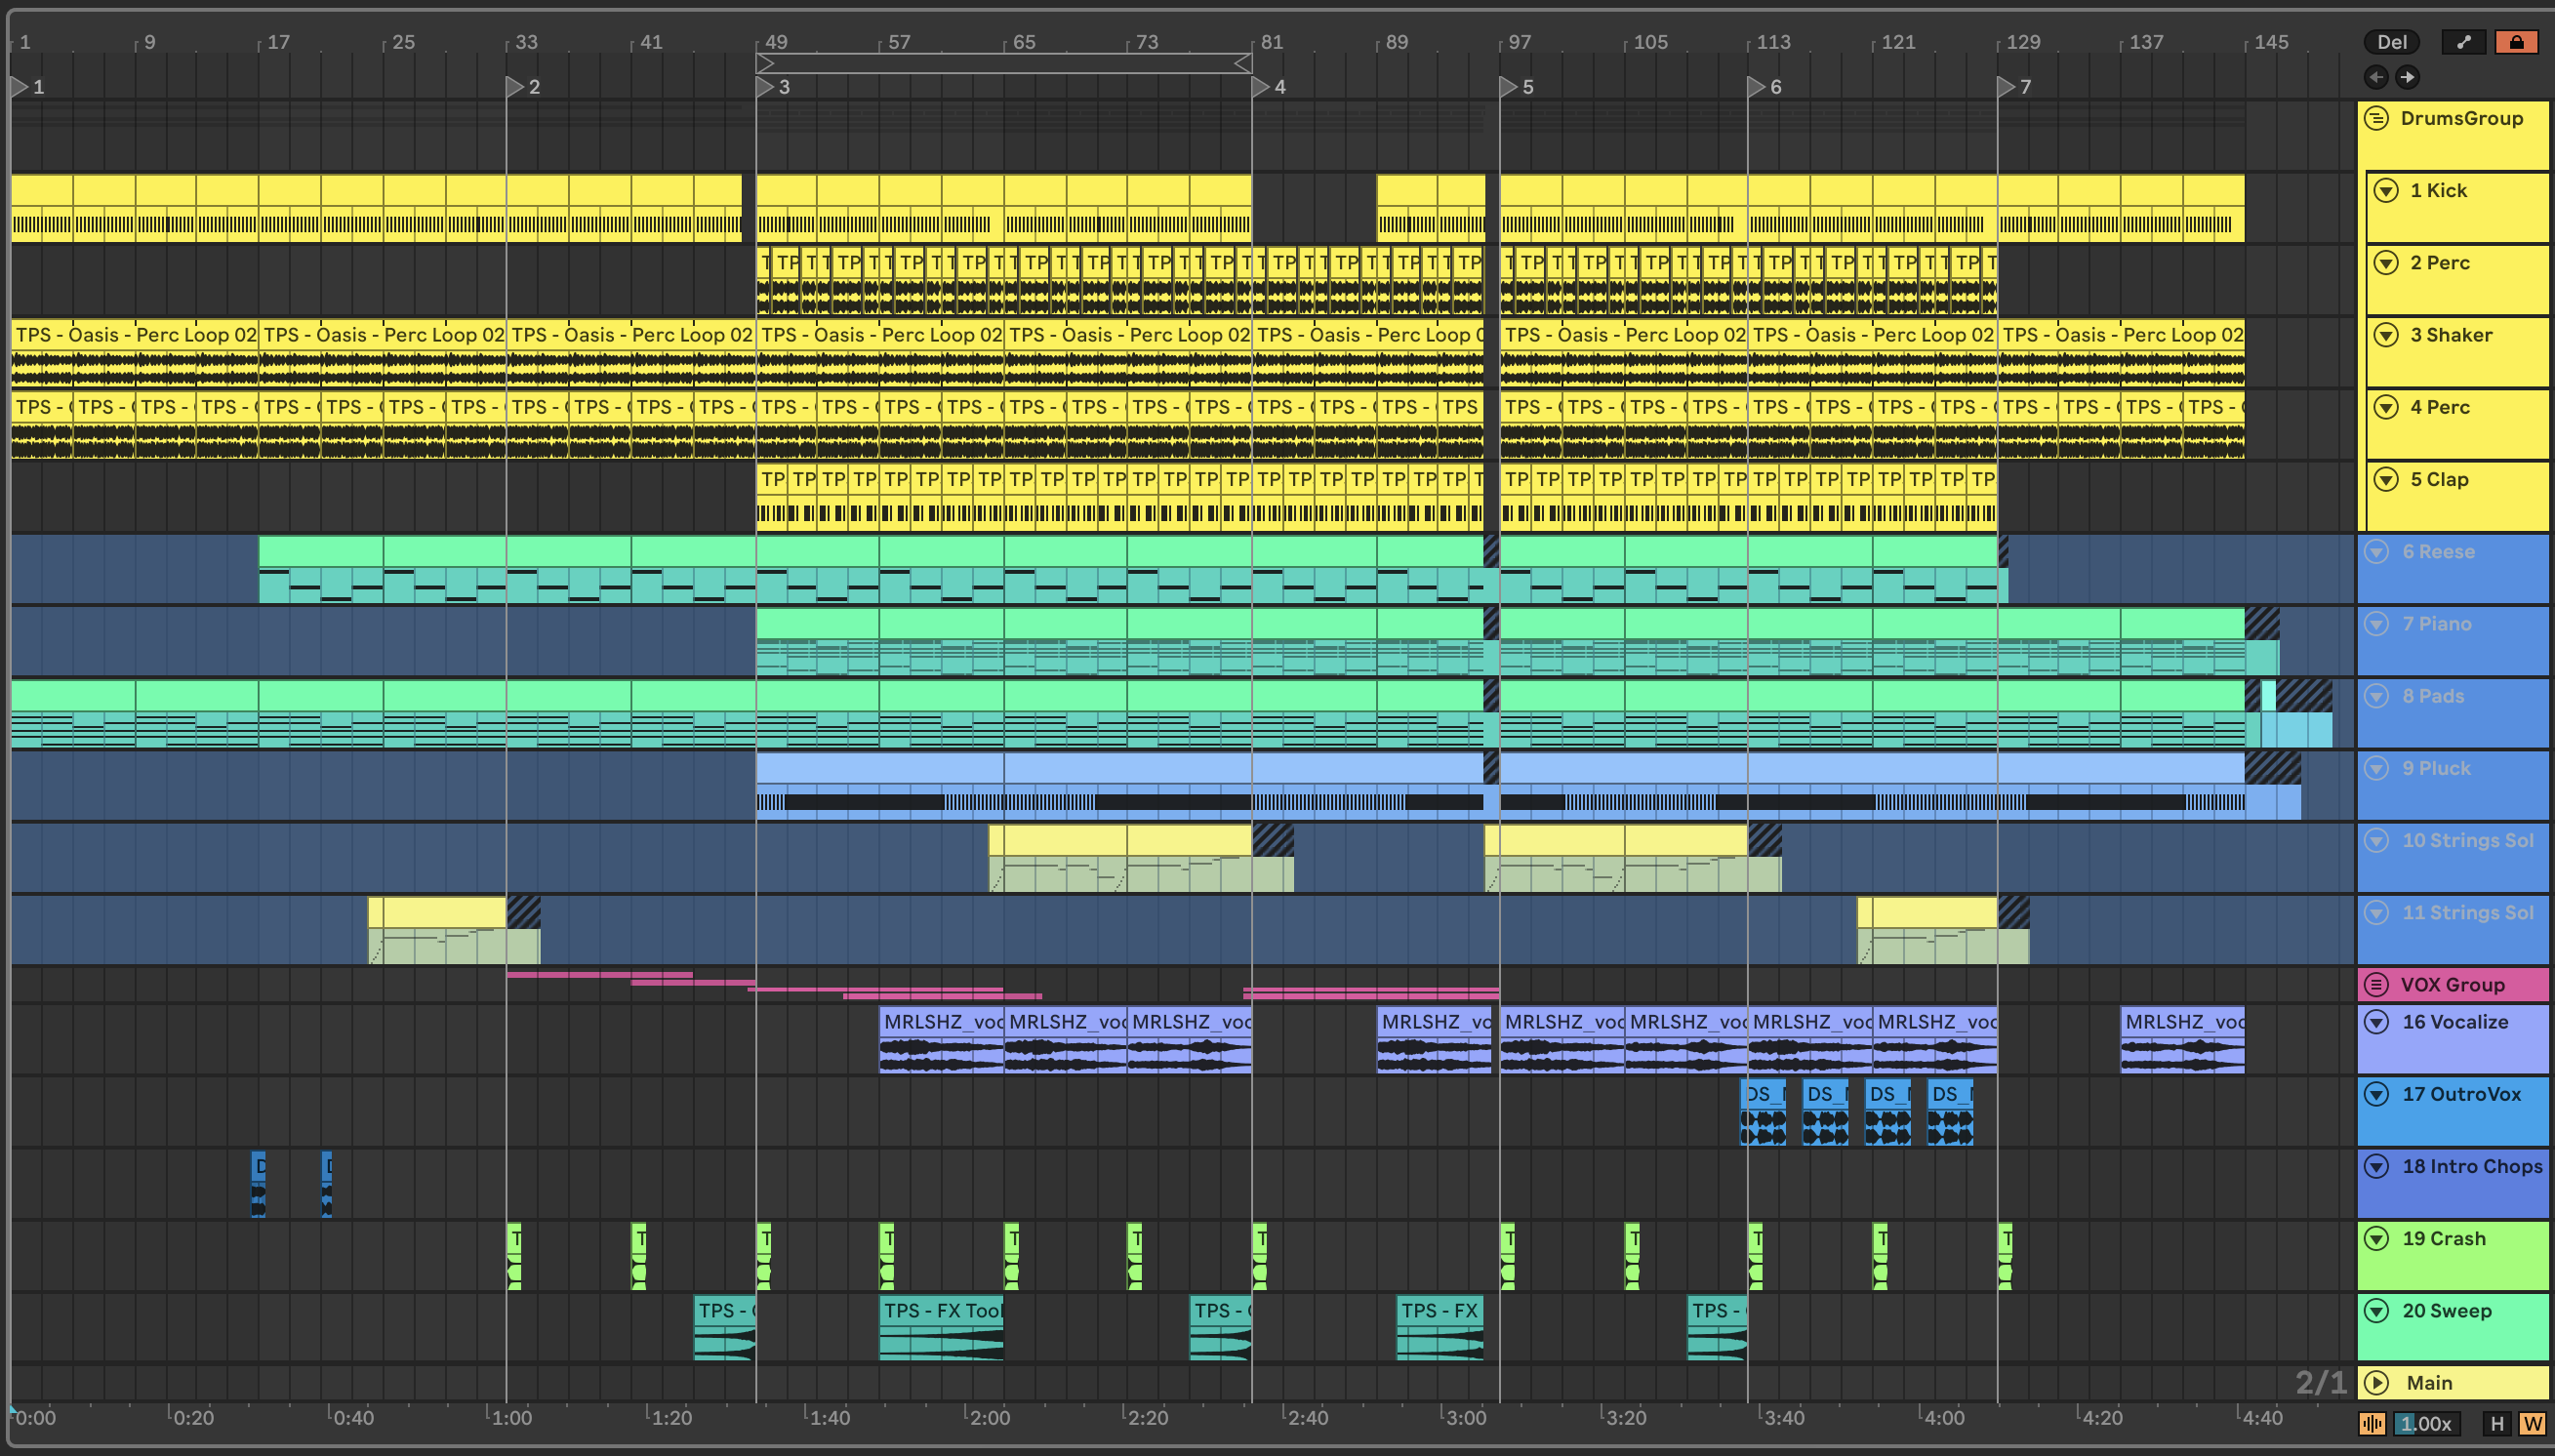Select locator 5 marker
2555x1456 pixels.
point(1509,87)
